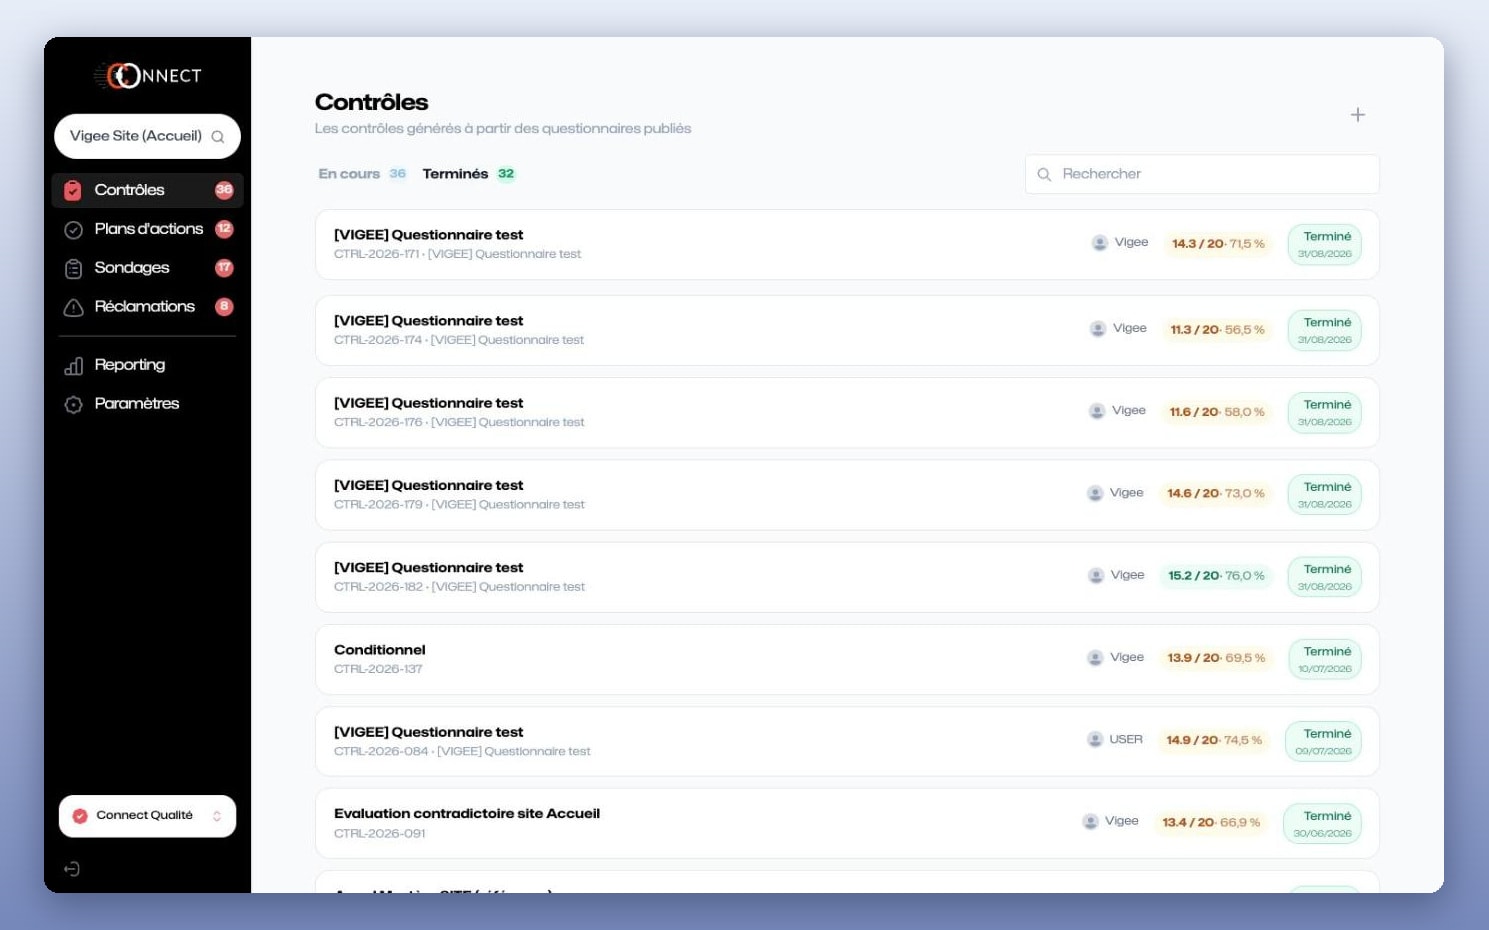Open the Vigee Site (Accueil) site selector
This screenshot has height=930, width=1489.
[147, 137]
